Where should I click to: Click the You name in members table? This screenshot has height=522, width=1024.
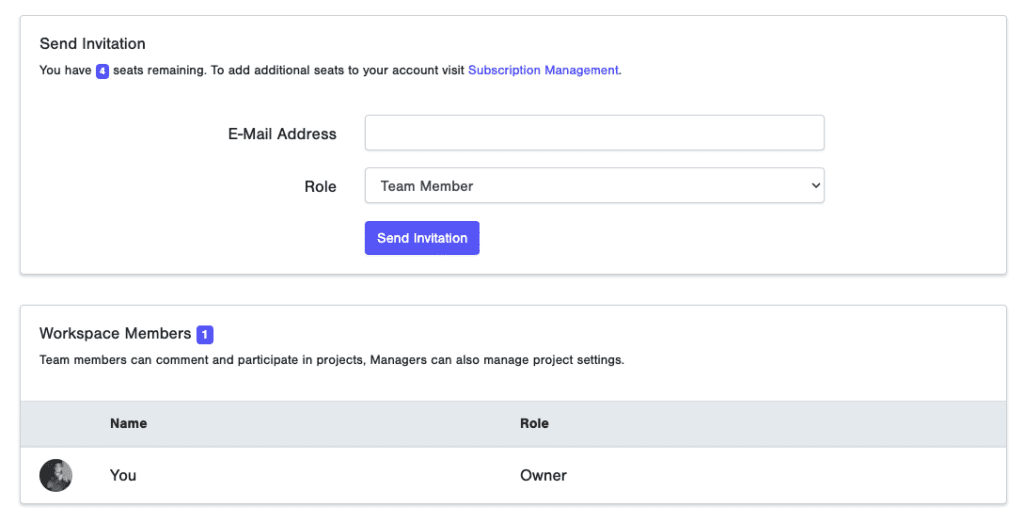click(x=123, y=475)
